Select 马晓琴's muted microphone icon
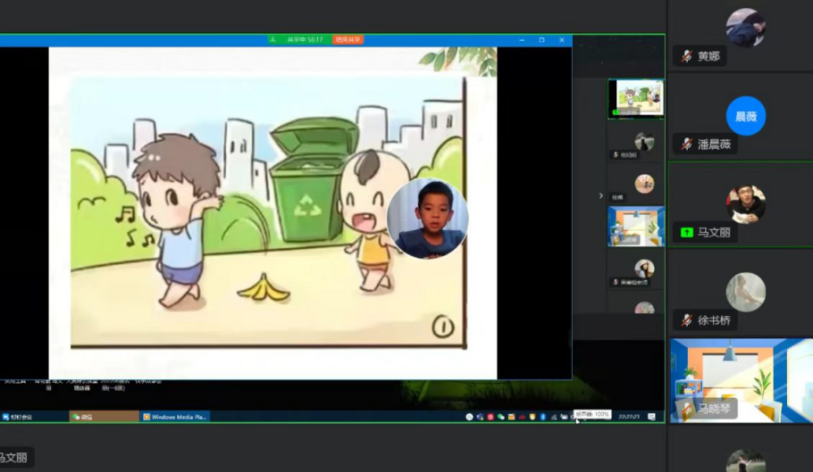 [686, 409]
